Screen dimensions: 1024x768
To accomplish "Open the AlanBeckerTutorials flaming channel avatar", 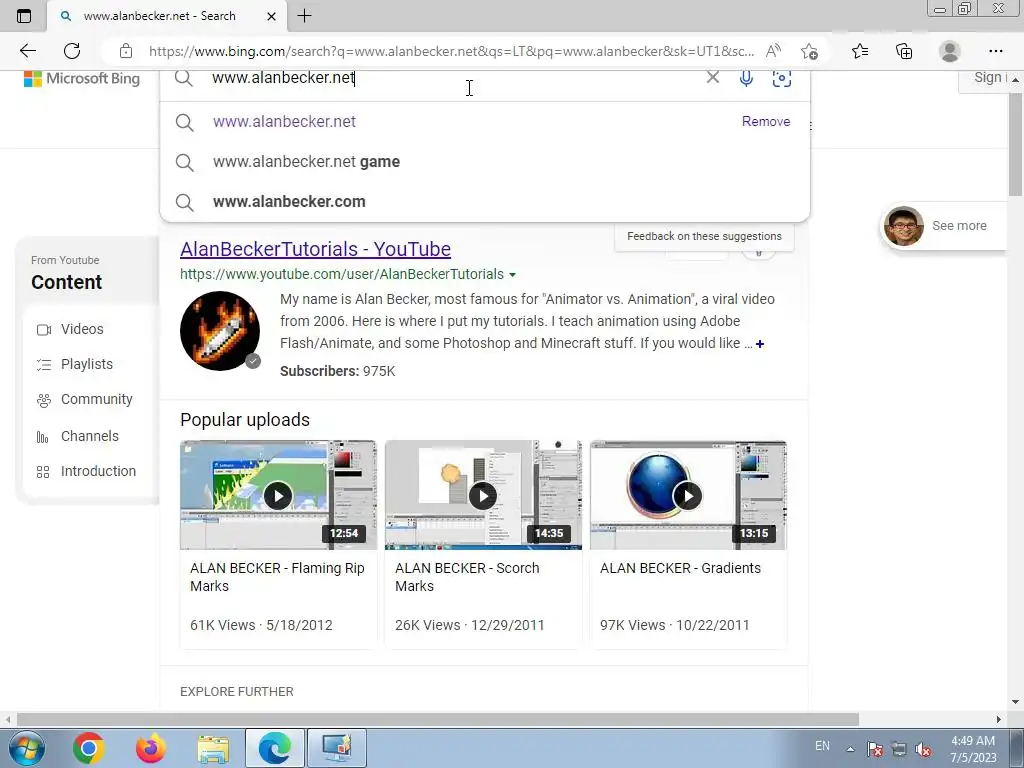I will click(220, 330).
